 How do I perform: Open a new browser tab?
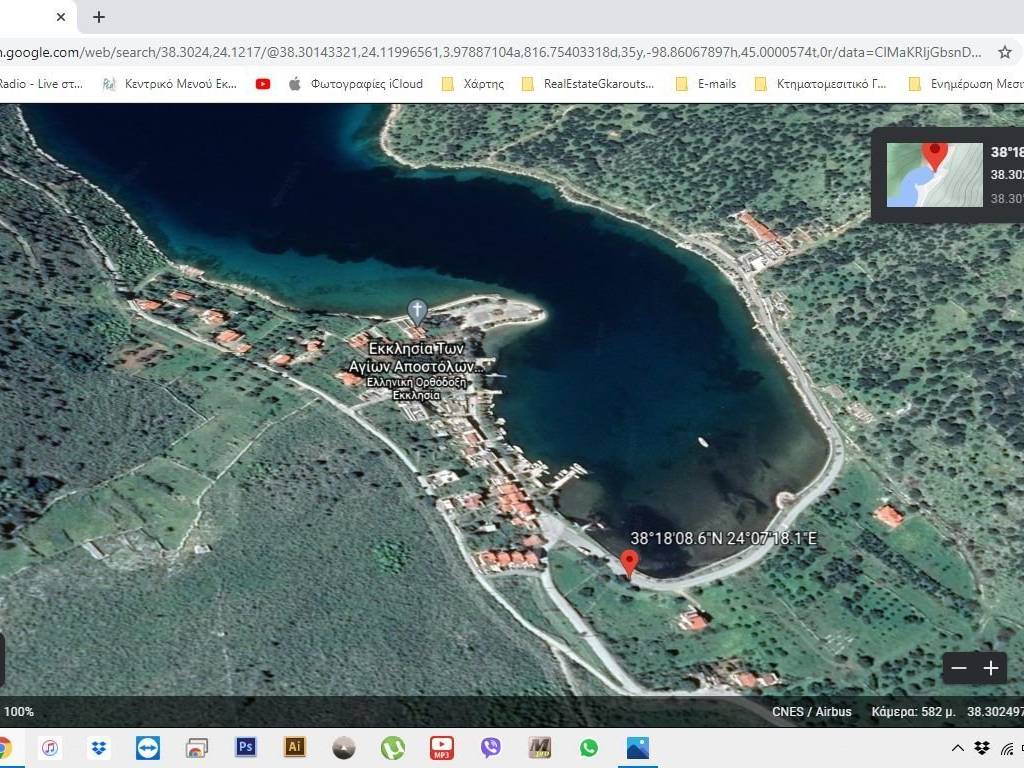point(98,17)
